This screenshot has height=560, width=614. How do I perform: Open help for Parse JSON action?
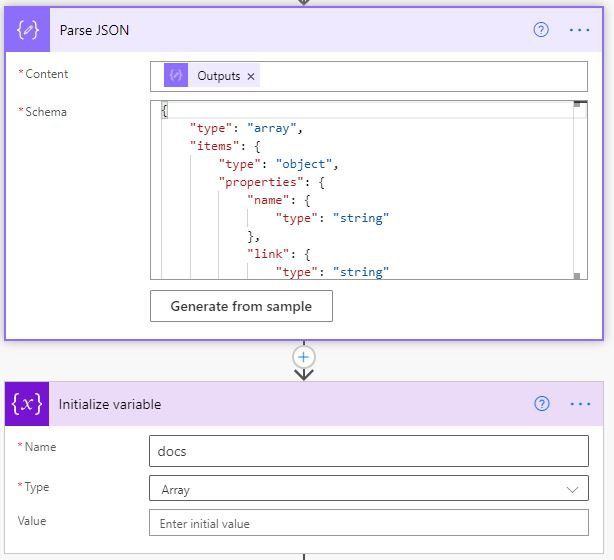tap(541, 30)
